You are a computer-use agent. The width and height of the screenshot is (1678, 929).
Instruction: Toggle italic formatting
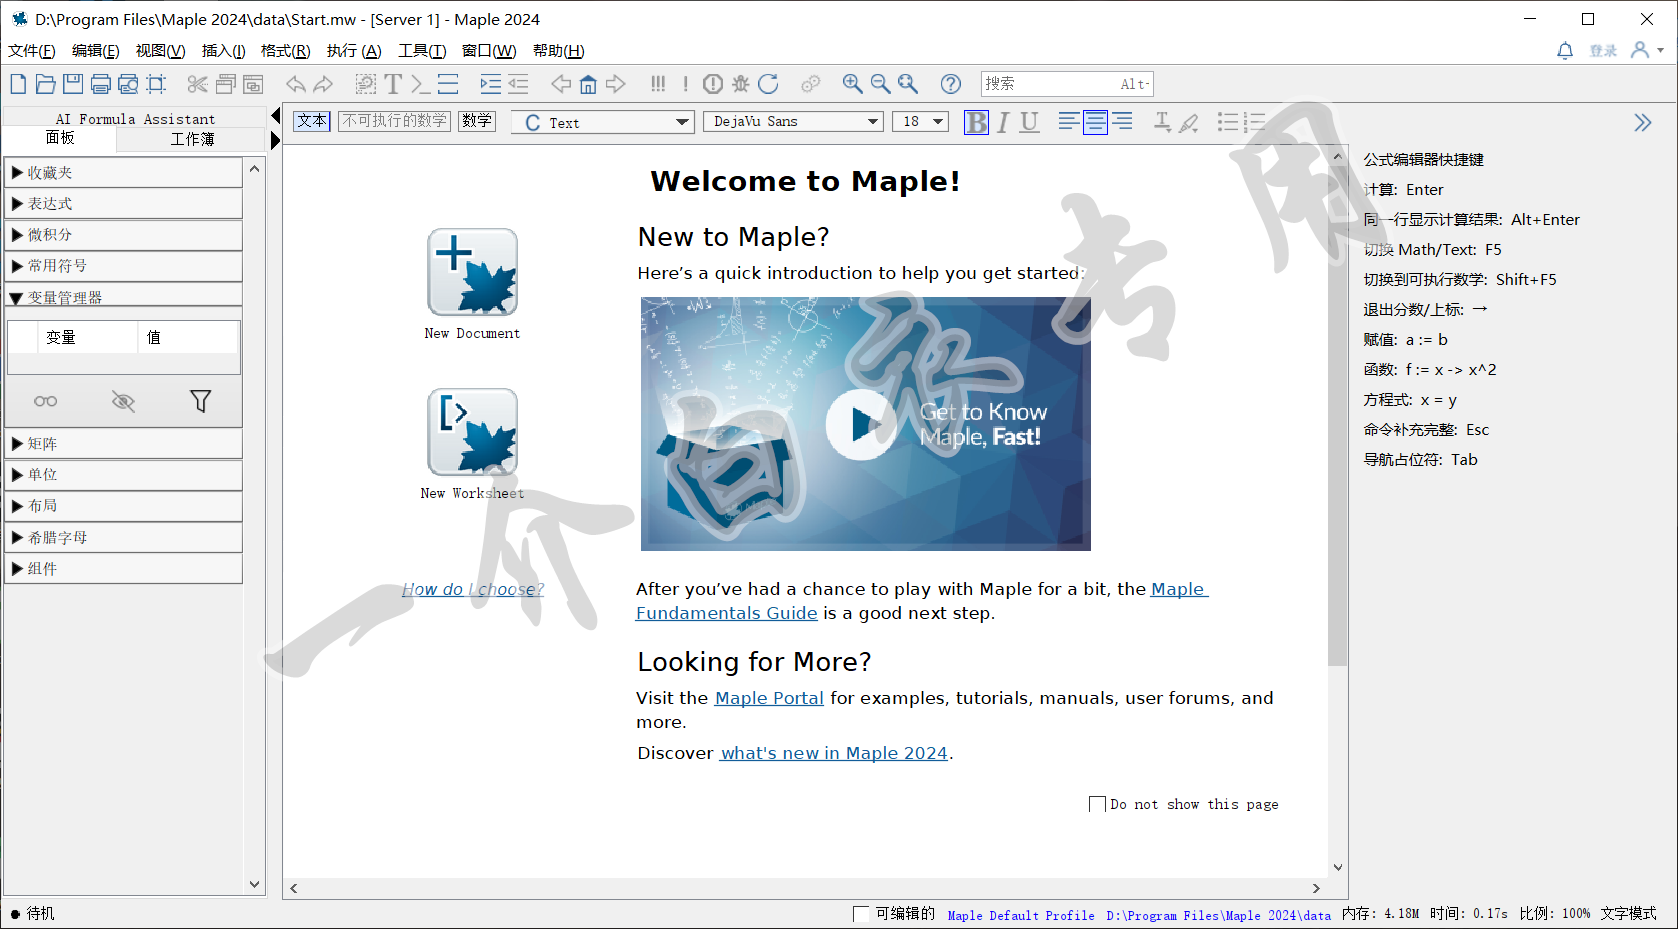(x=1003, y=122)
